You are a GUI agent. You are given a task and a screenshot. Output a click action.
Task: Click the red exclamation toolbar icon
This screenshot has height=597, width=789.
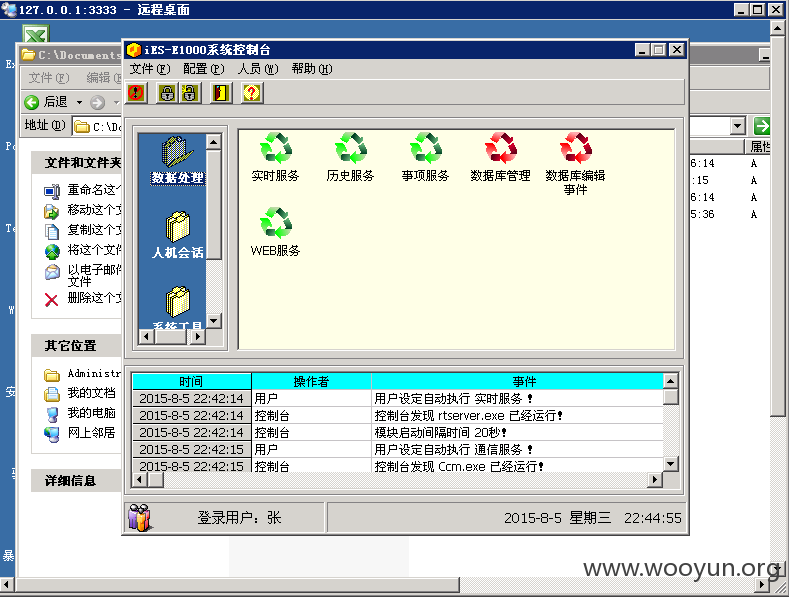136,93
